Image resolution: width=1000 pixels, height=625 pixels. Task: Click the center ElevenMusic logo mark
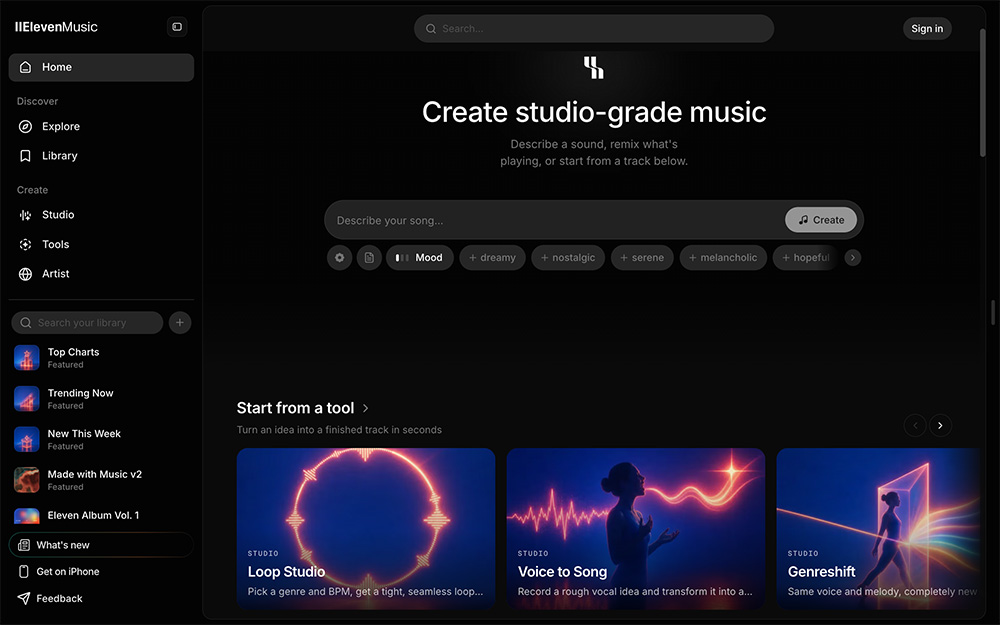click(594, 68)
